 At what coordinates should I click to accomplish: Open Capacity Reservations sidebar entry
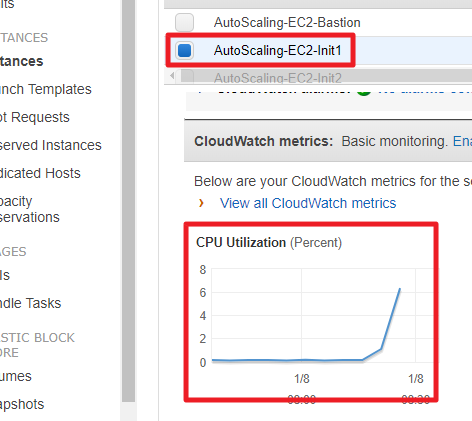[30, 209]
